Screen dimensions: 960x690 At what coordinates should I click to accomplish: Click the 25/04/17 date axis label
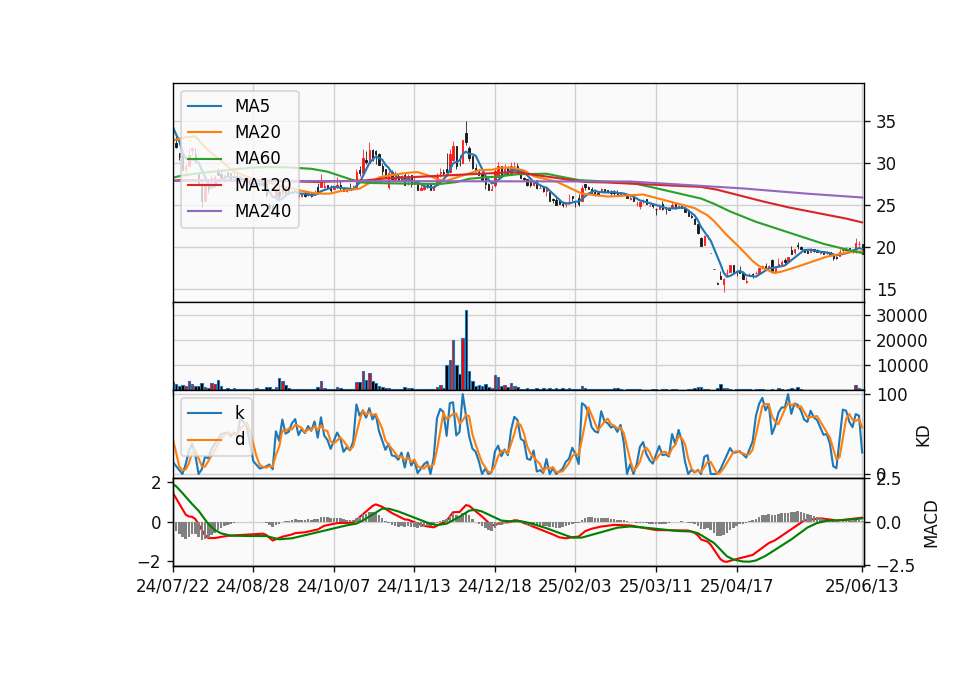[x=737, y=586]
